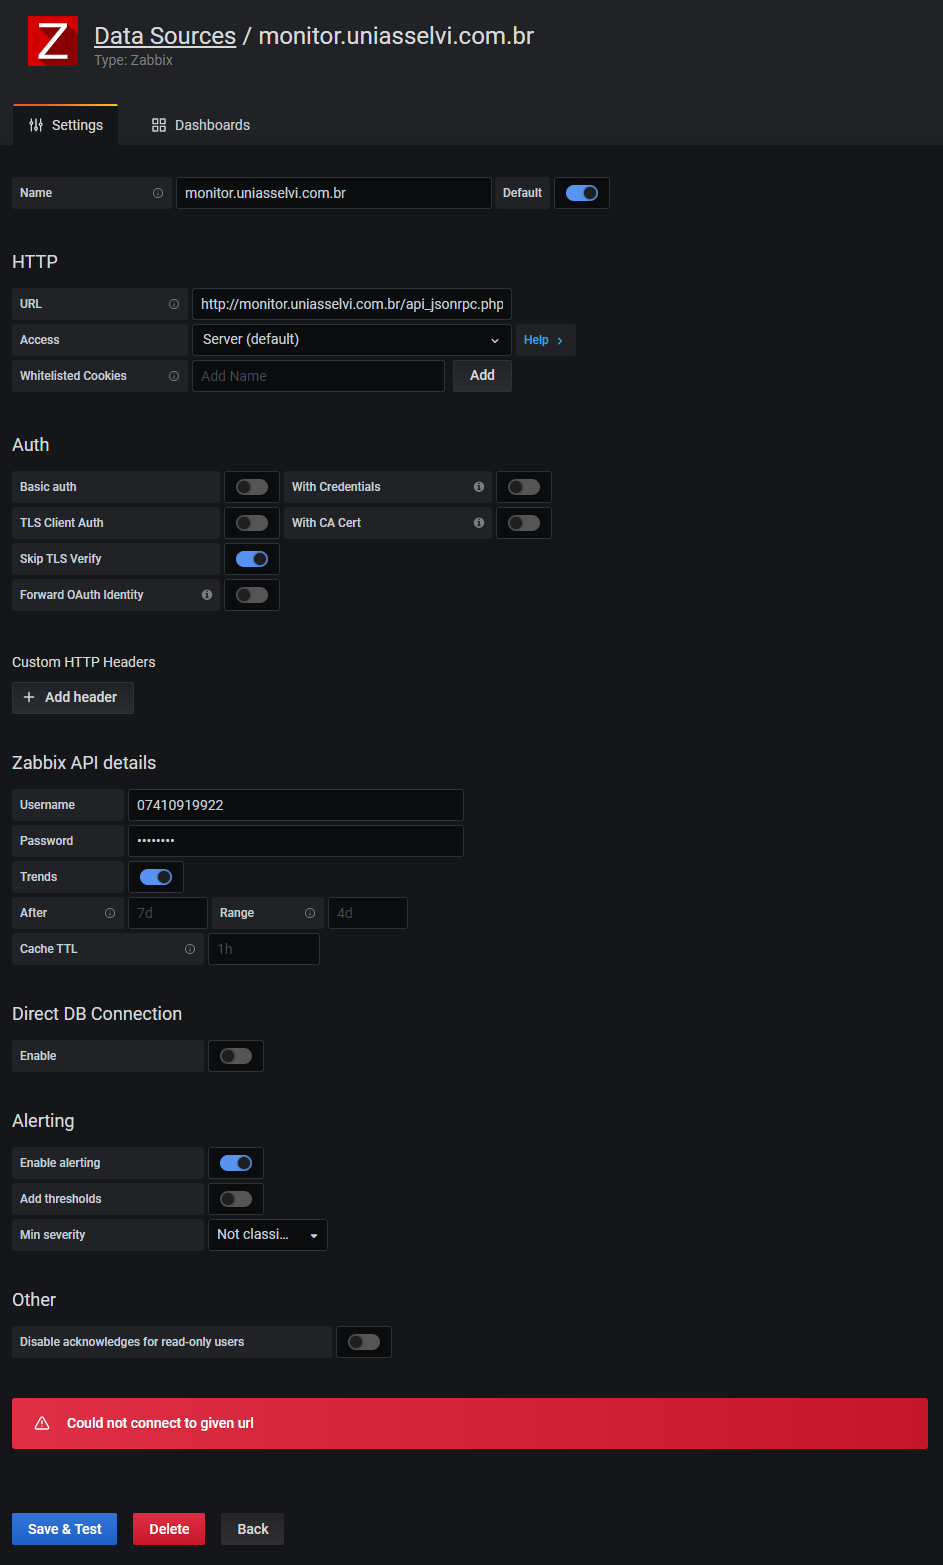Focus the data source Name input

(334, 193)
